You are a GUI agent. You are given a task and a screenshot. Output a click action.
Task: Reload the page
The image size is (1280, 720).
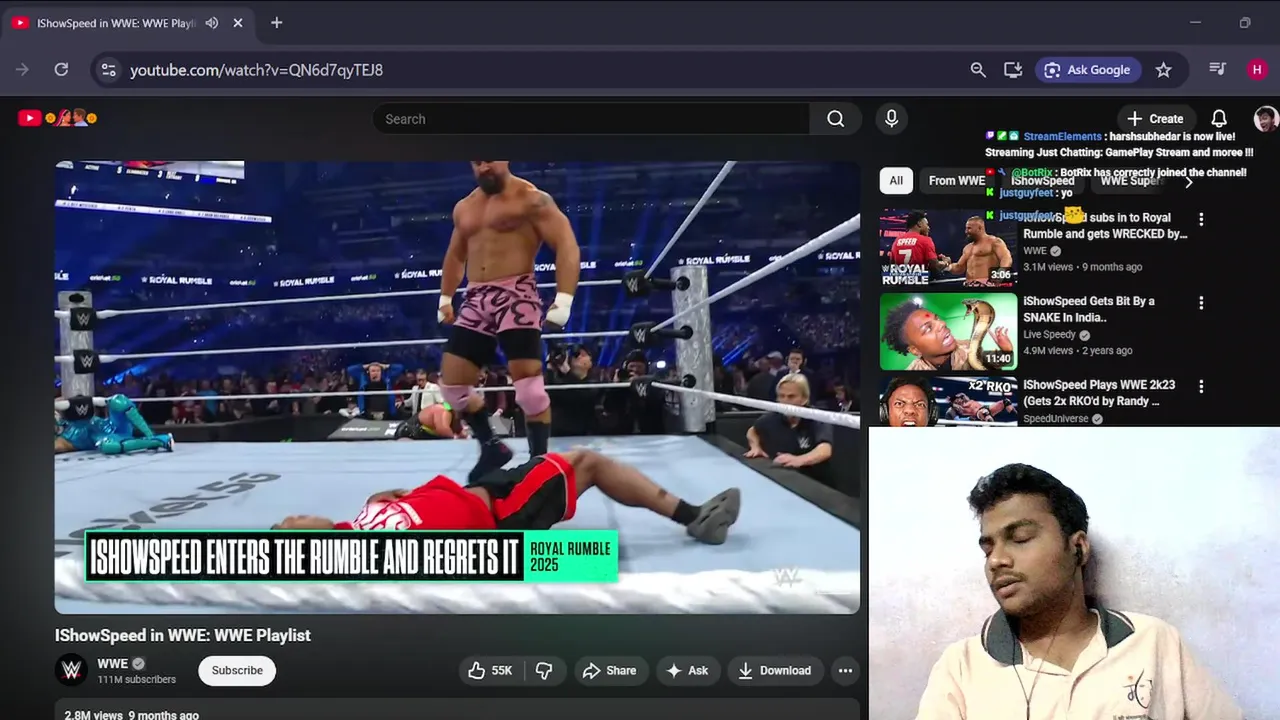coord(61,69)
